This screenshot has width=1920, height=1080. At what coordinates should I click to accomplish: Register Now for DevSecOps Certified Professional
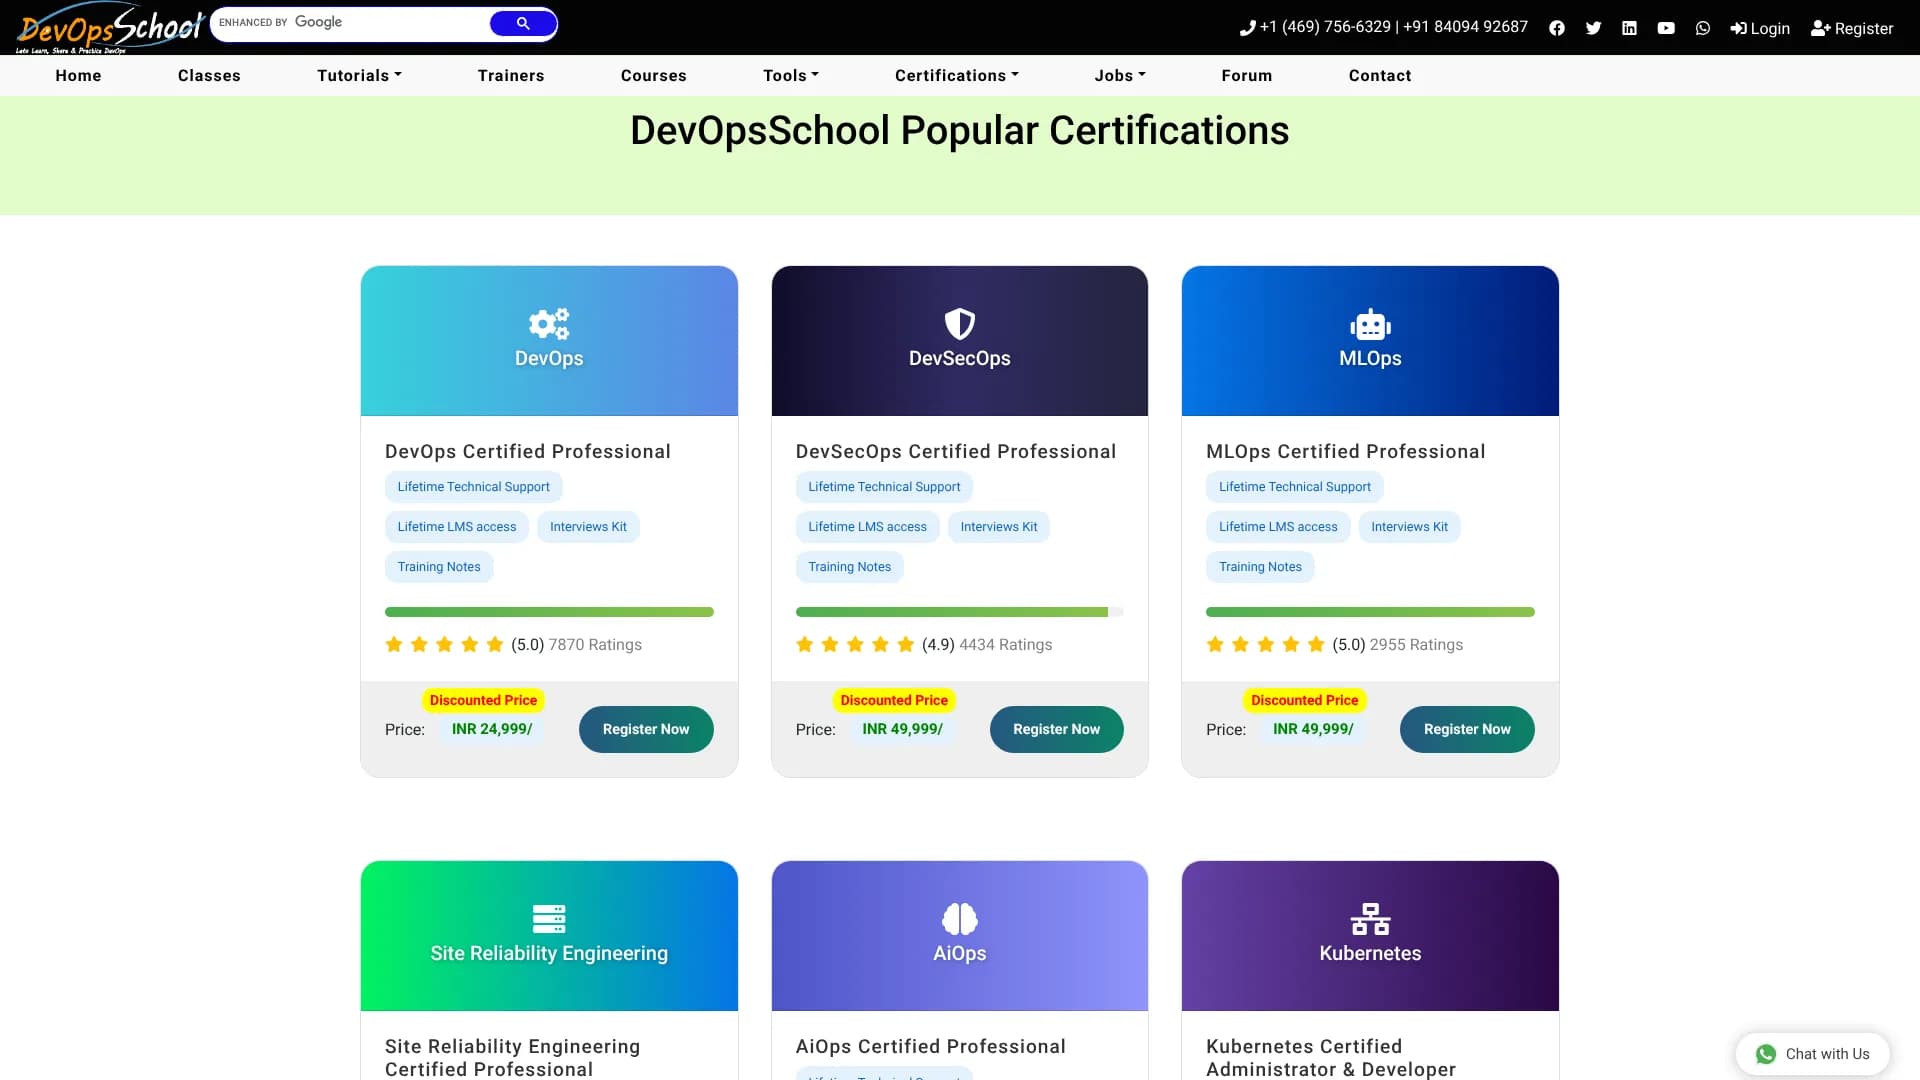[x=1057, y=729]
